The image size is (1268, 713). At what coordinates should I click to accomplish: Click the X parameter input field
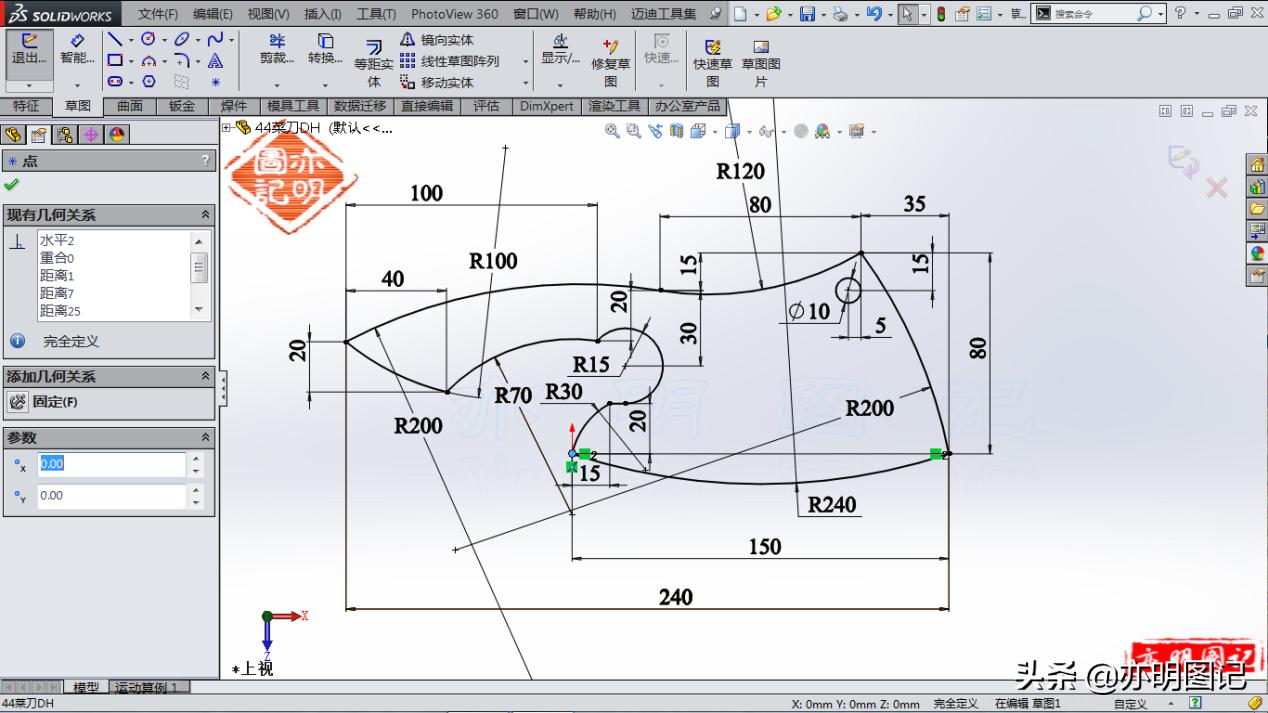pos(110,463)
